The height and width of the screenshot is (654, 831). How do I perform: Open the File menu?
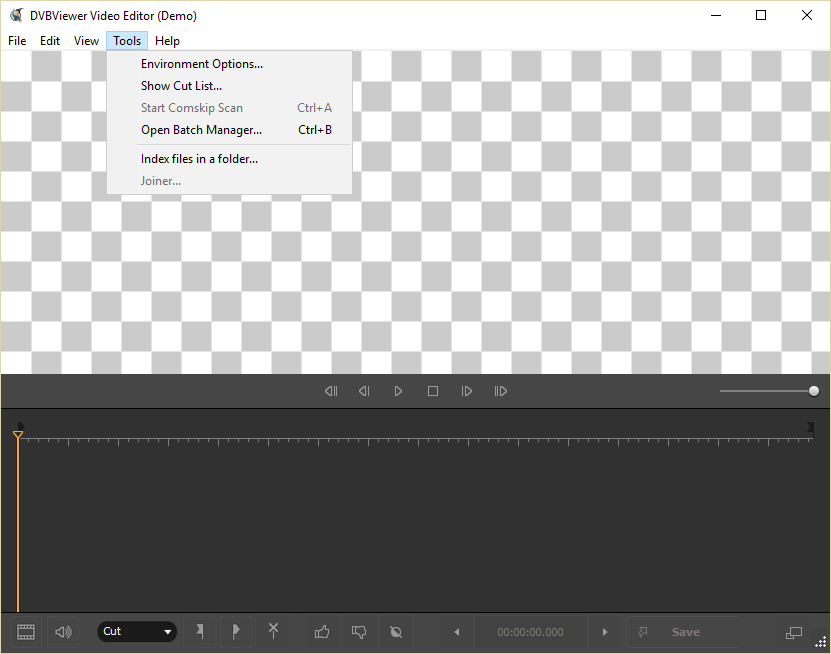point(17,41)
